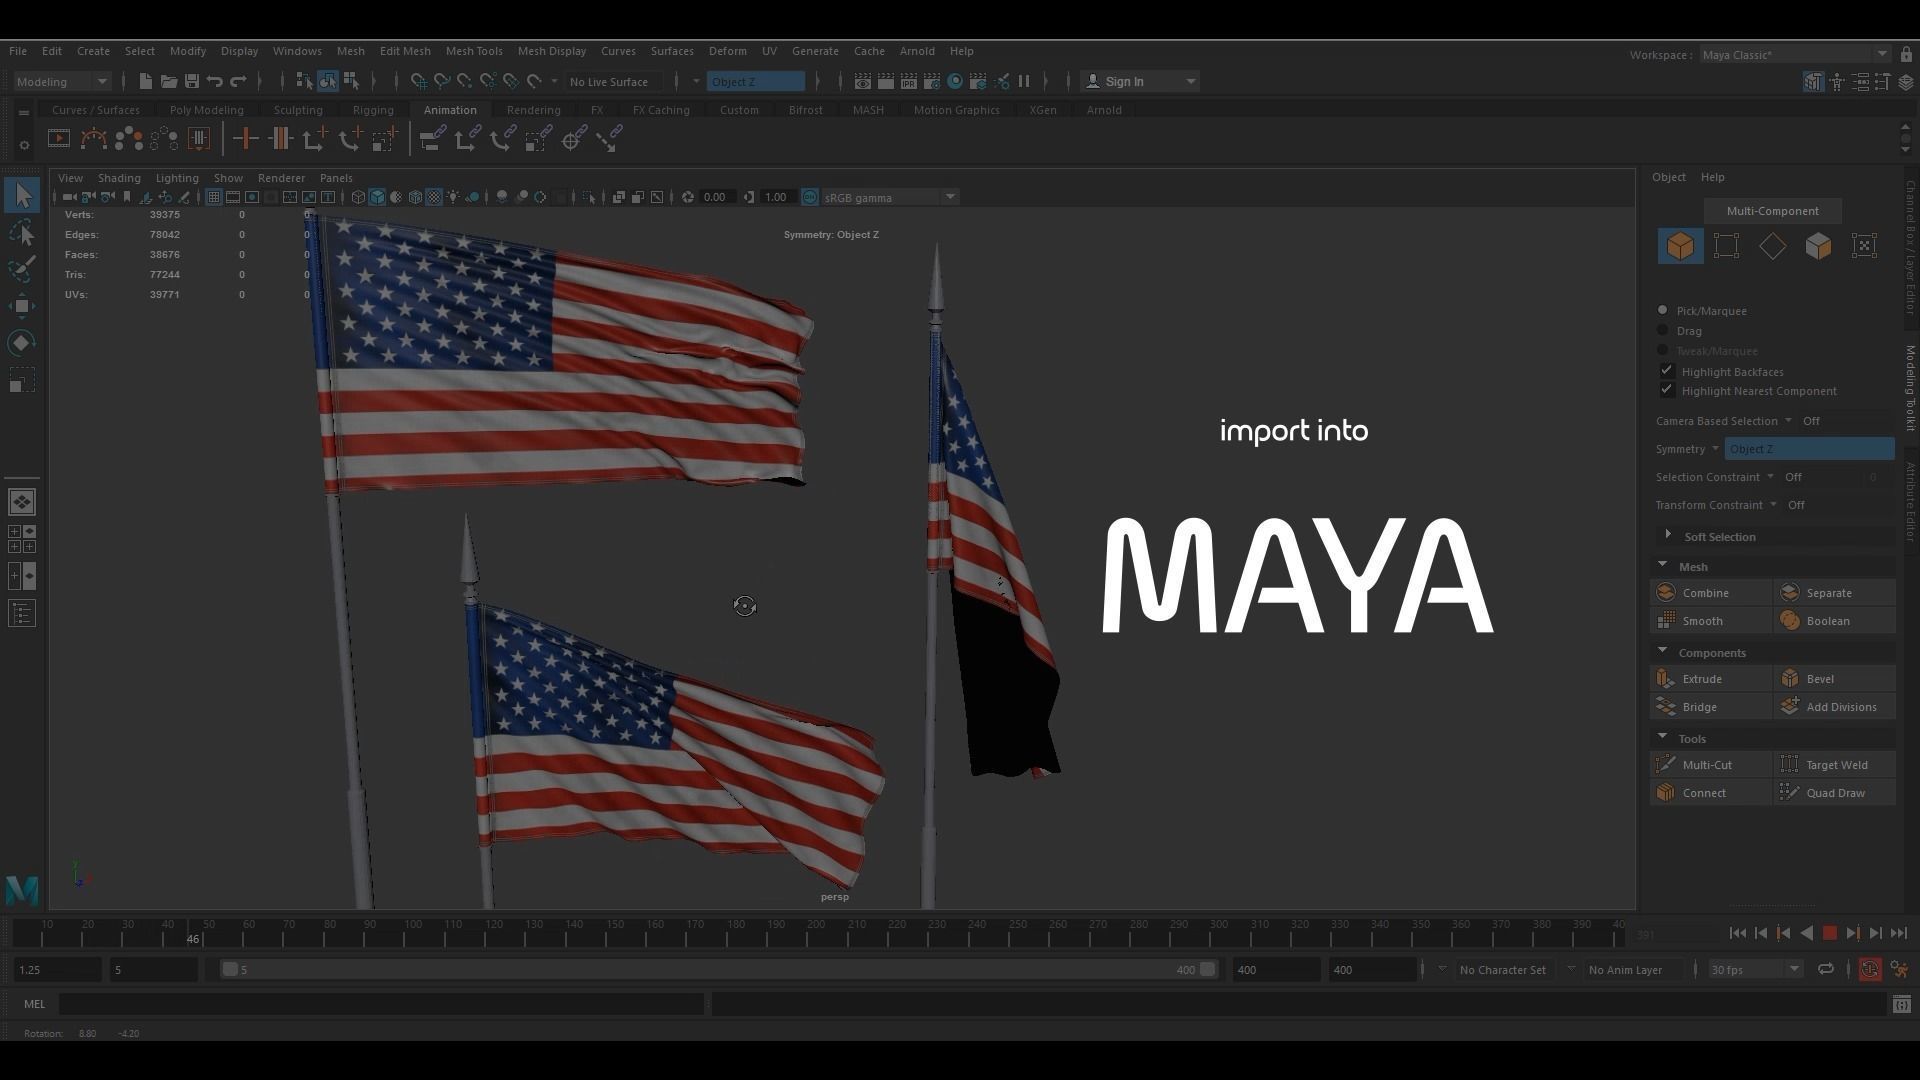Switch to single pane layout icon
1920x1080 pixels.
22,502
